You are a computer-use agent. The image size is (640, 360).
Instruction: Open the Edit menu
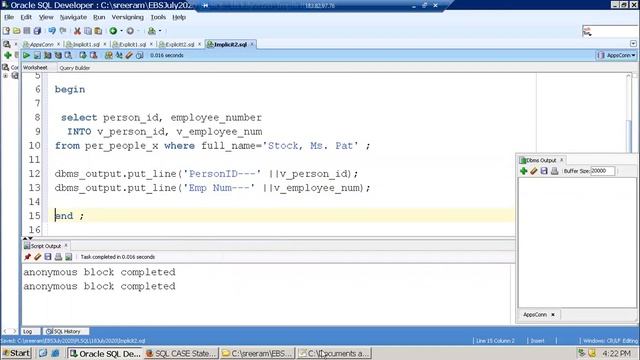[x=26, y=17]
